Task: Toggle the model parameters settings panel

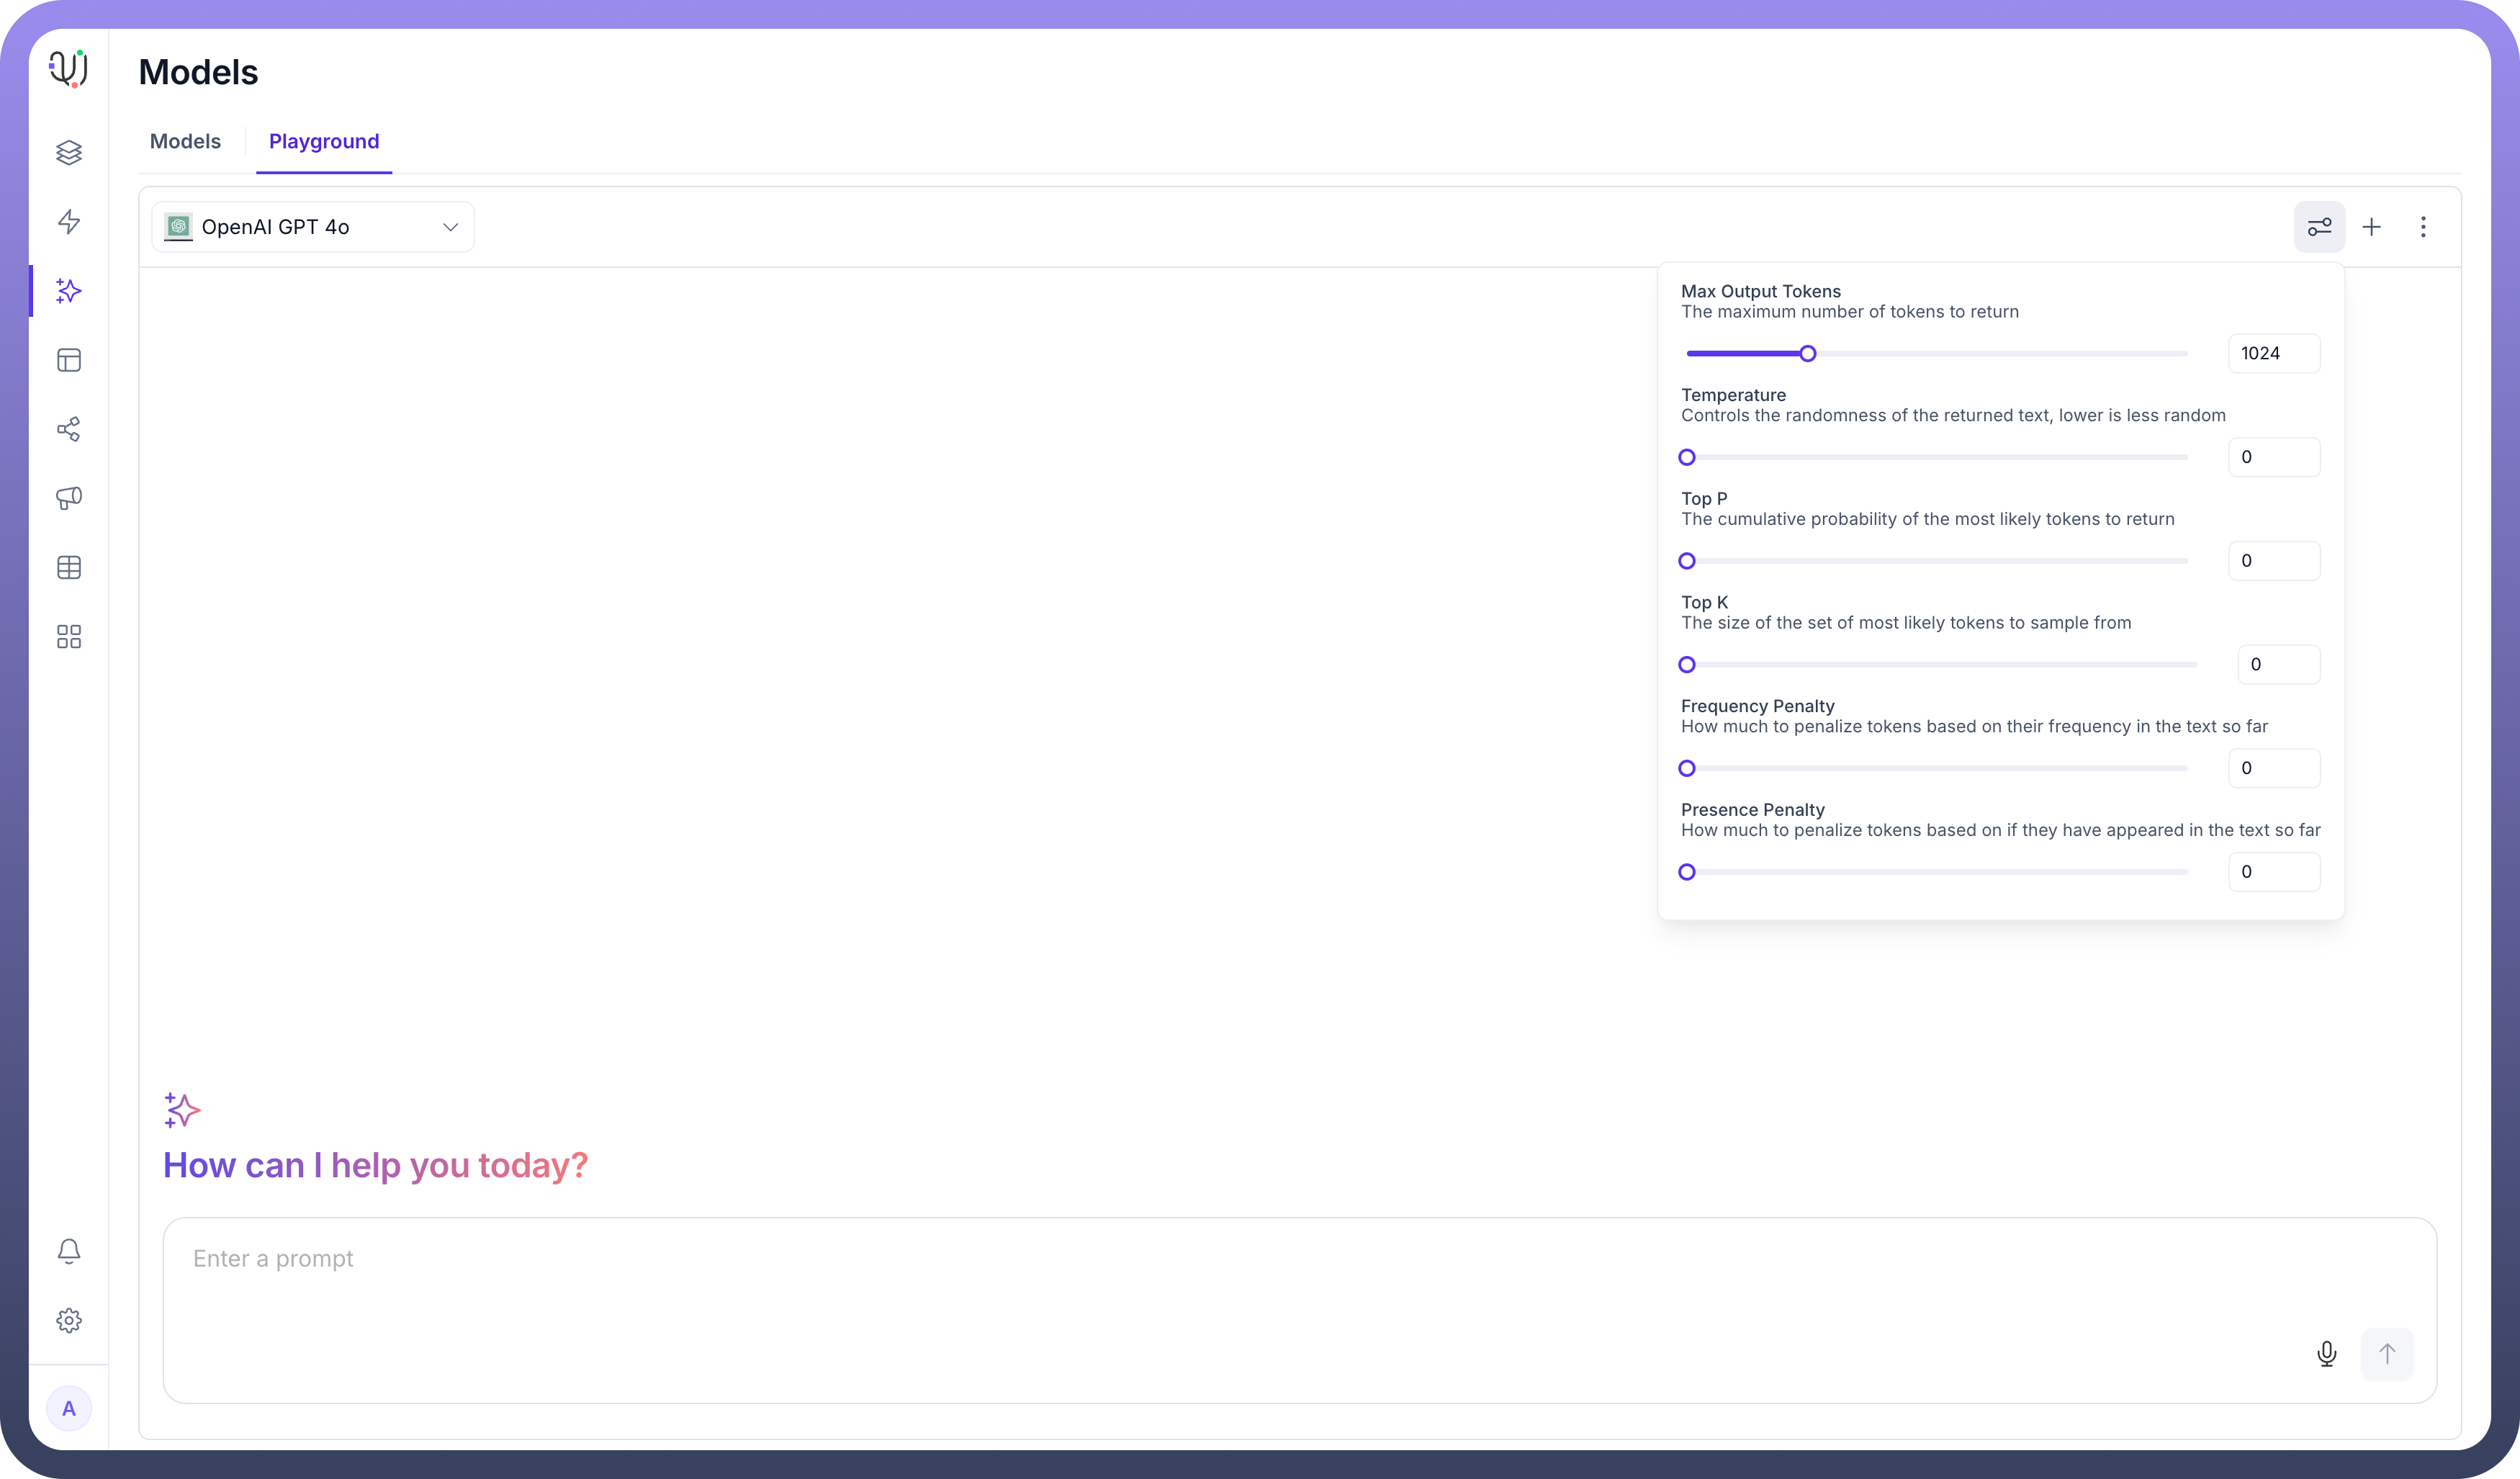Action: point(2319,227)
